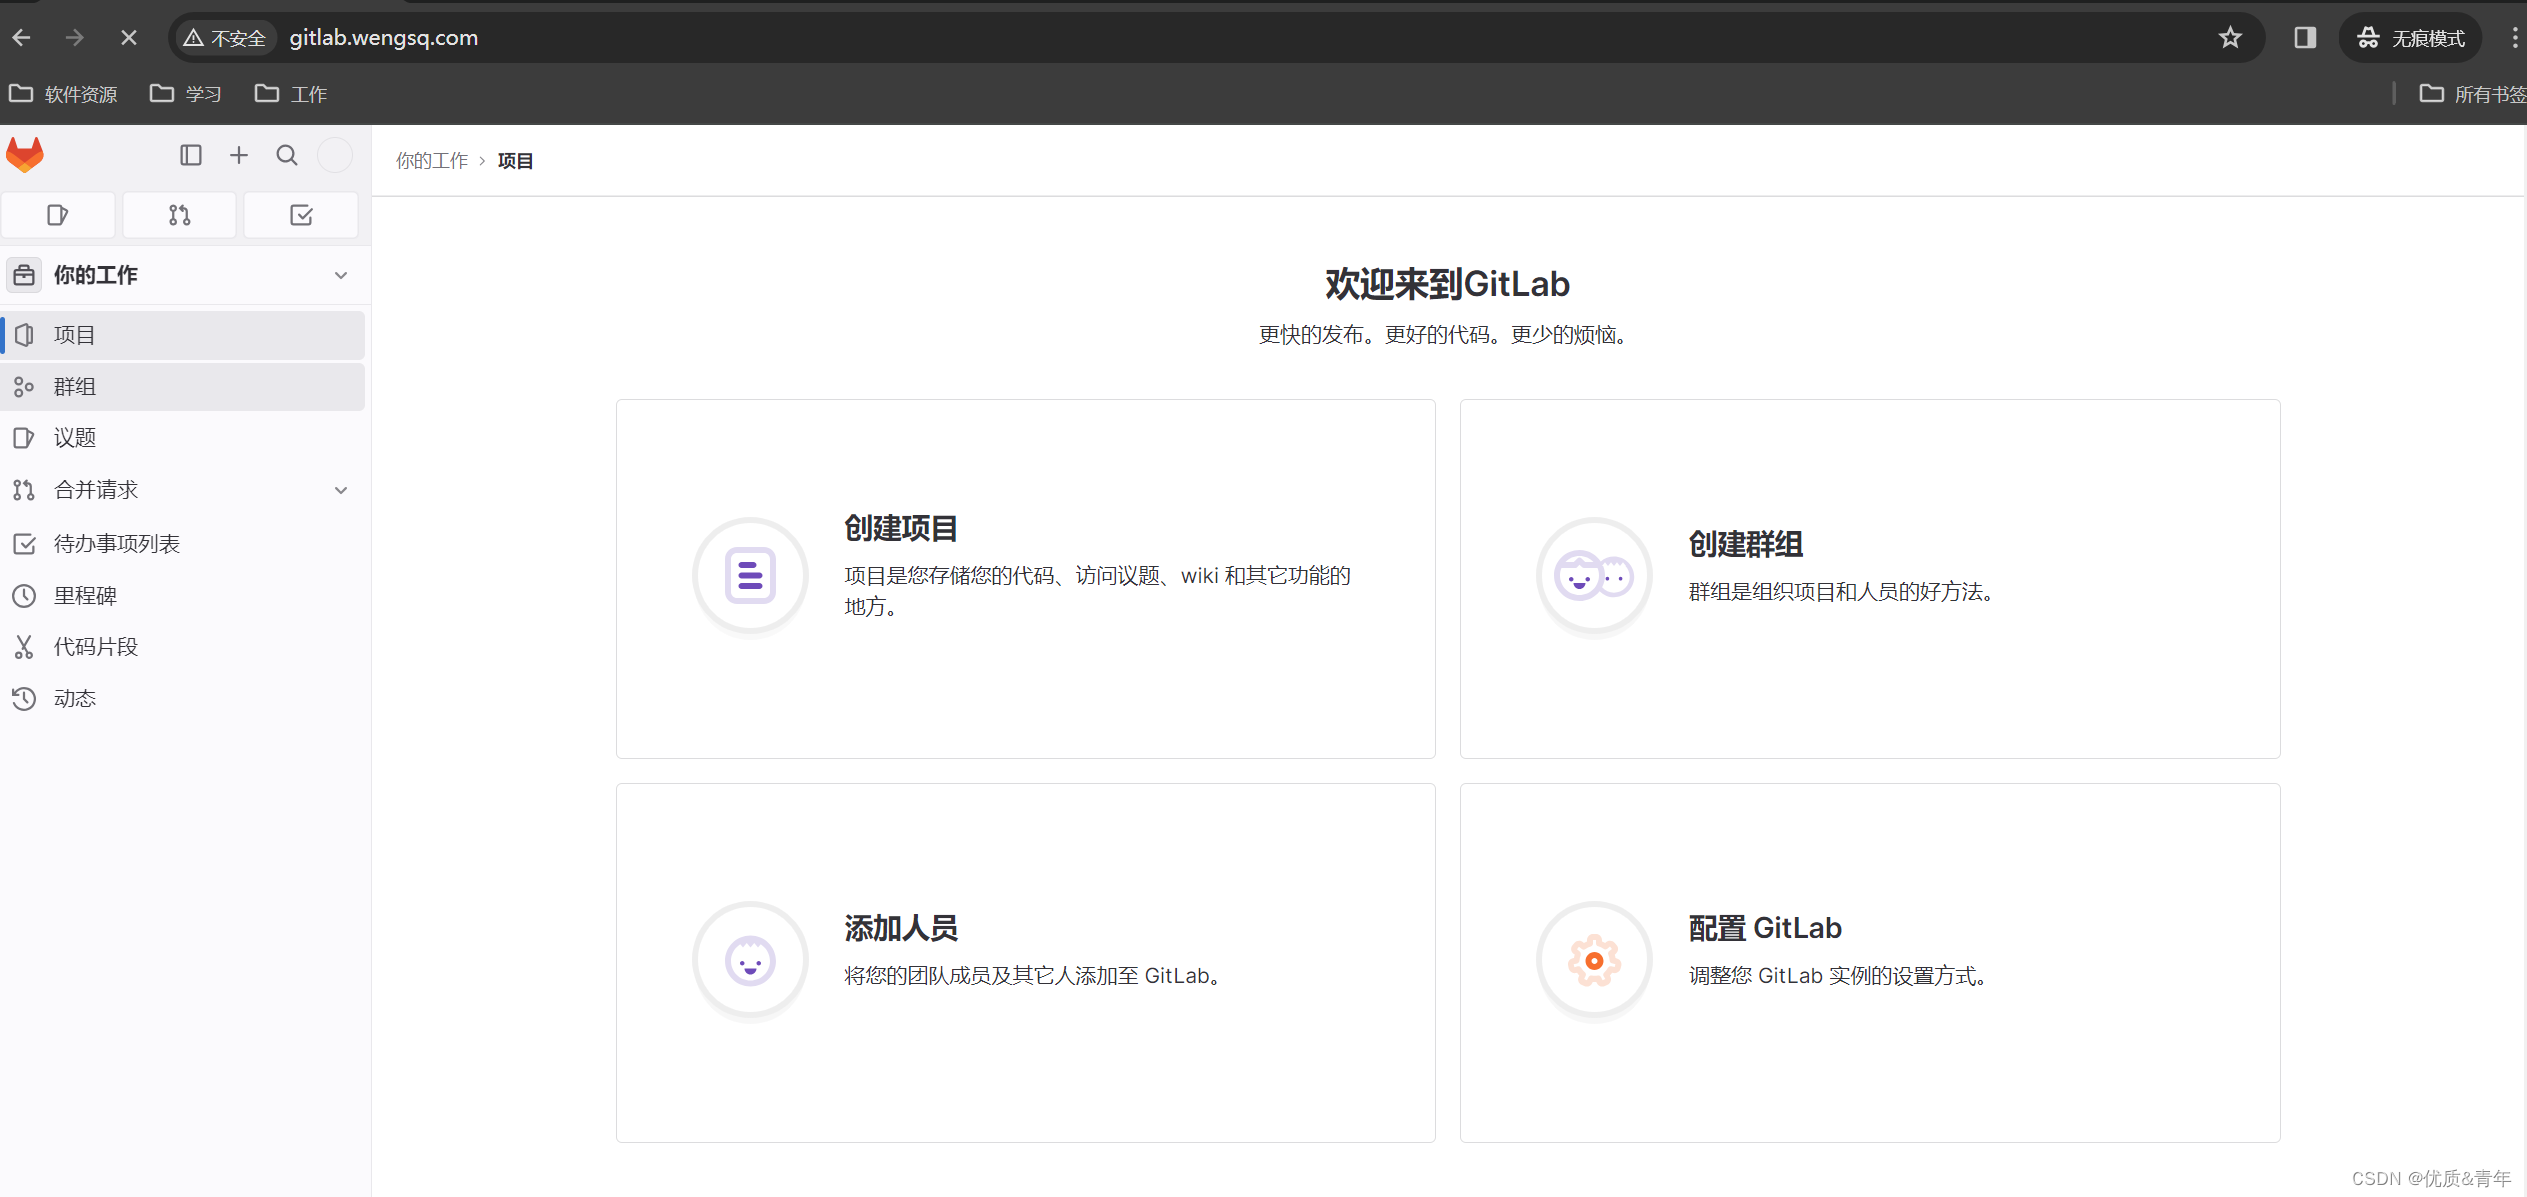Click the 里程碑 clock icon

[x=24, y=596]
